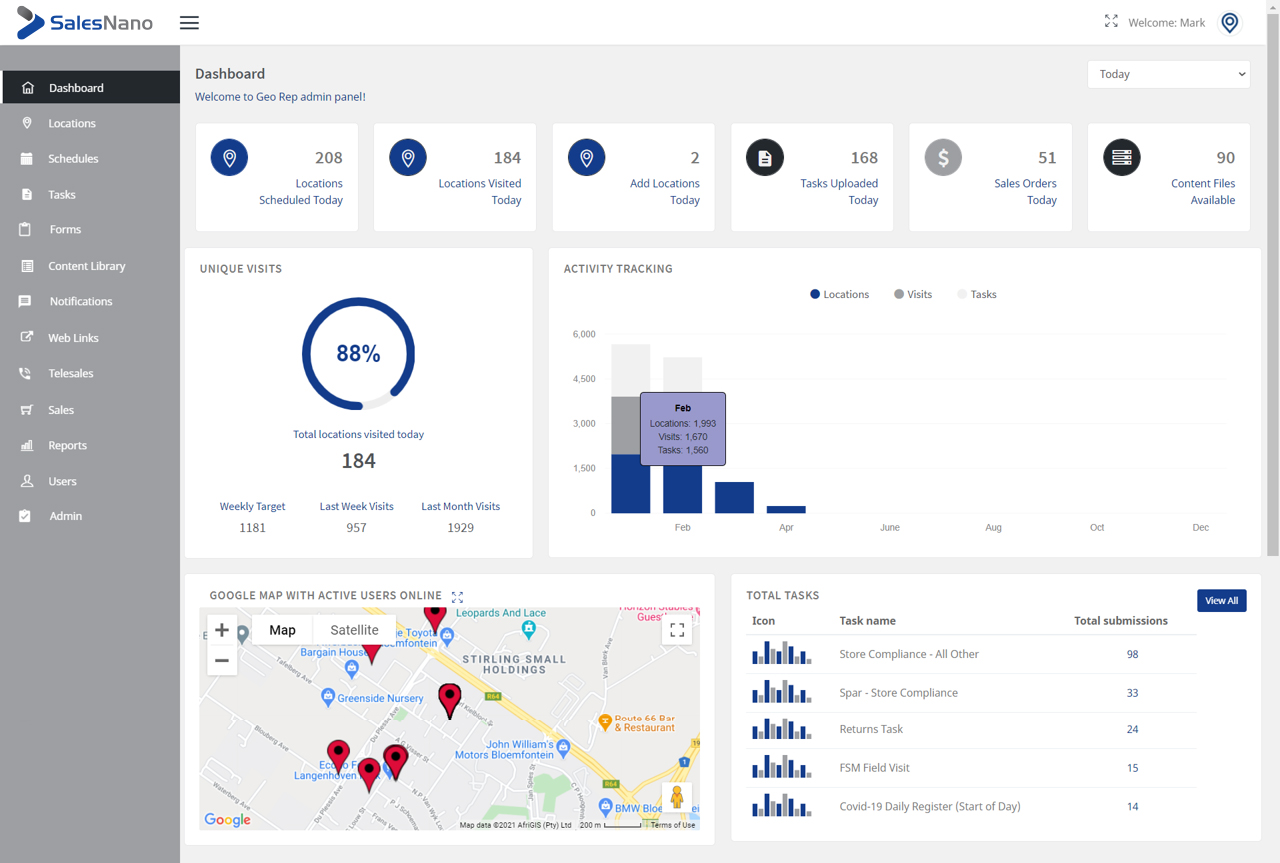The height and width of the screenshot is (863, 1280).
Task: Zoom out on the map
Action: (x=222, y=660)
